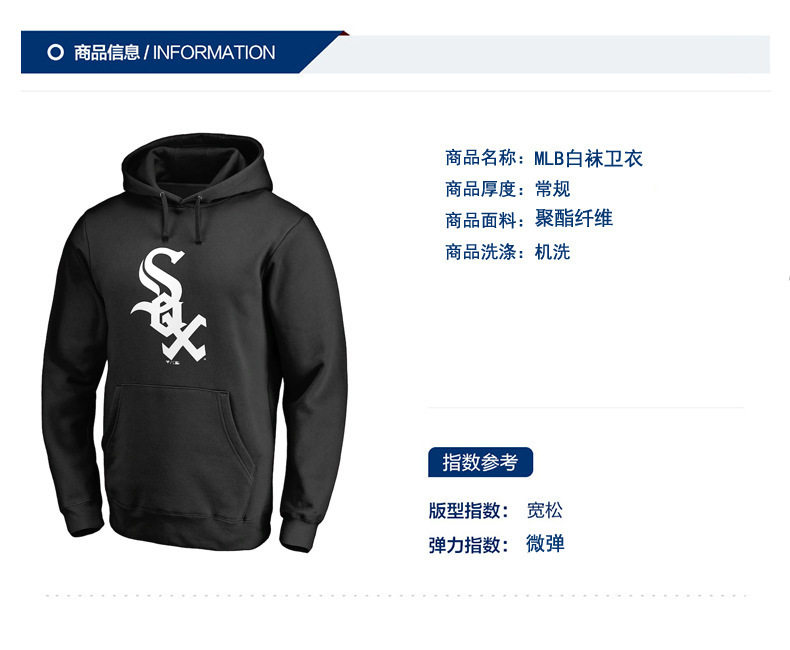The width and height of the screenshot is (790, 650).
Task: Click the black hoodie product image
Action: click(194, 343)
